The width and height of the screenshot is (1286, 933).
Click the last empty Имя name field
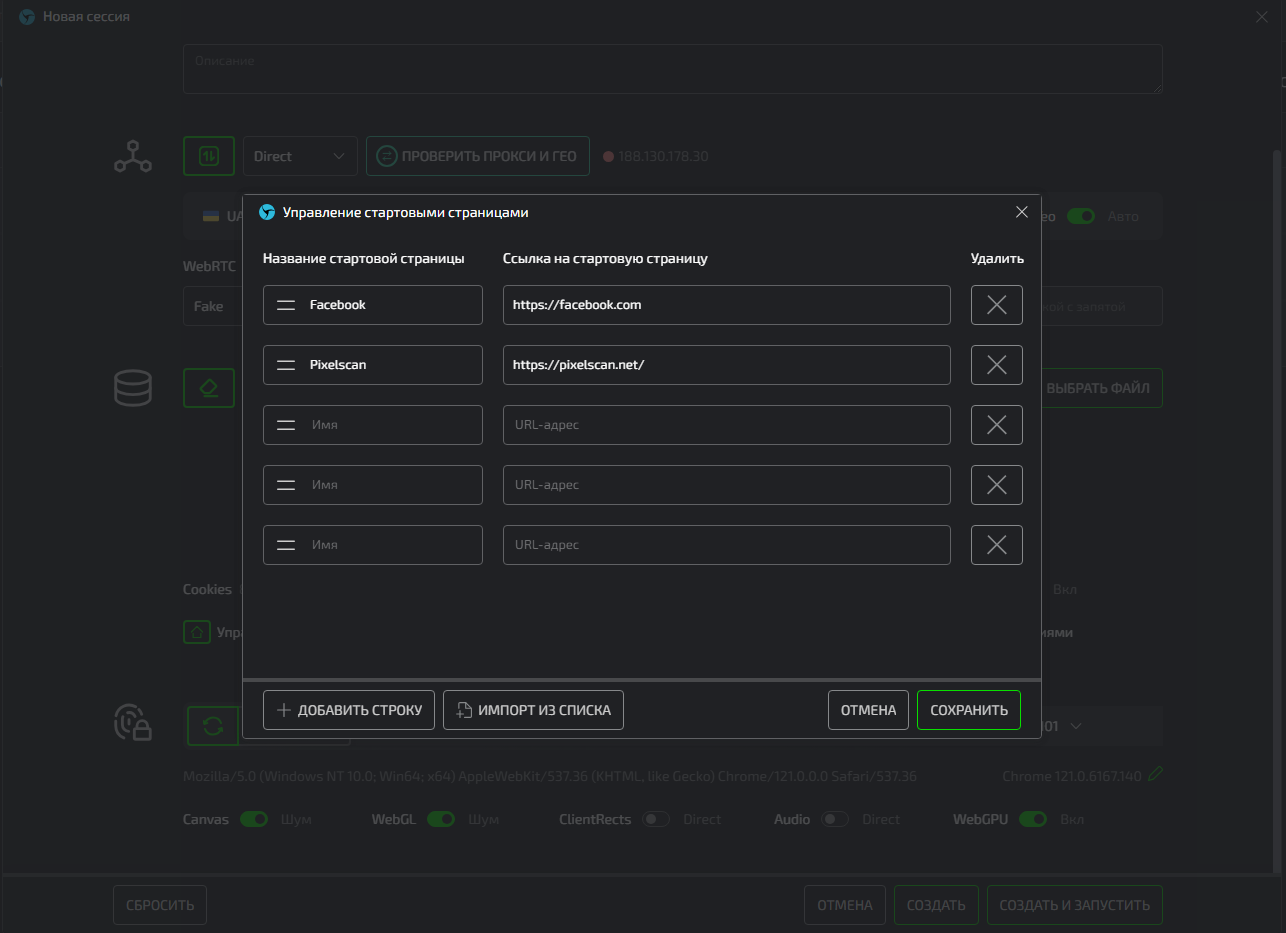(x=373, y=545)
